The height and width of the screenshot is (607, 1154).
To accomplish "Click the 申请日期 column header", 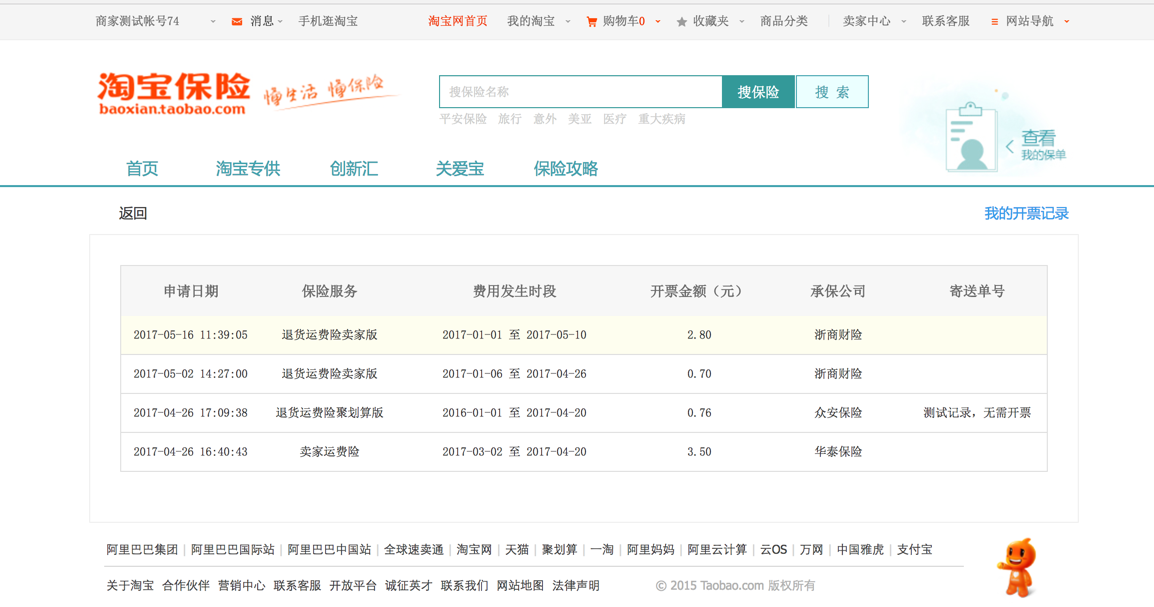I will [191, 291].
